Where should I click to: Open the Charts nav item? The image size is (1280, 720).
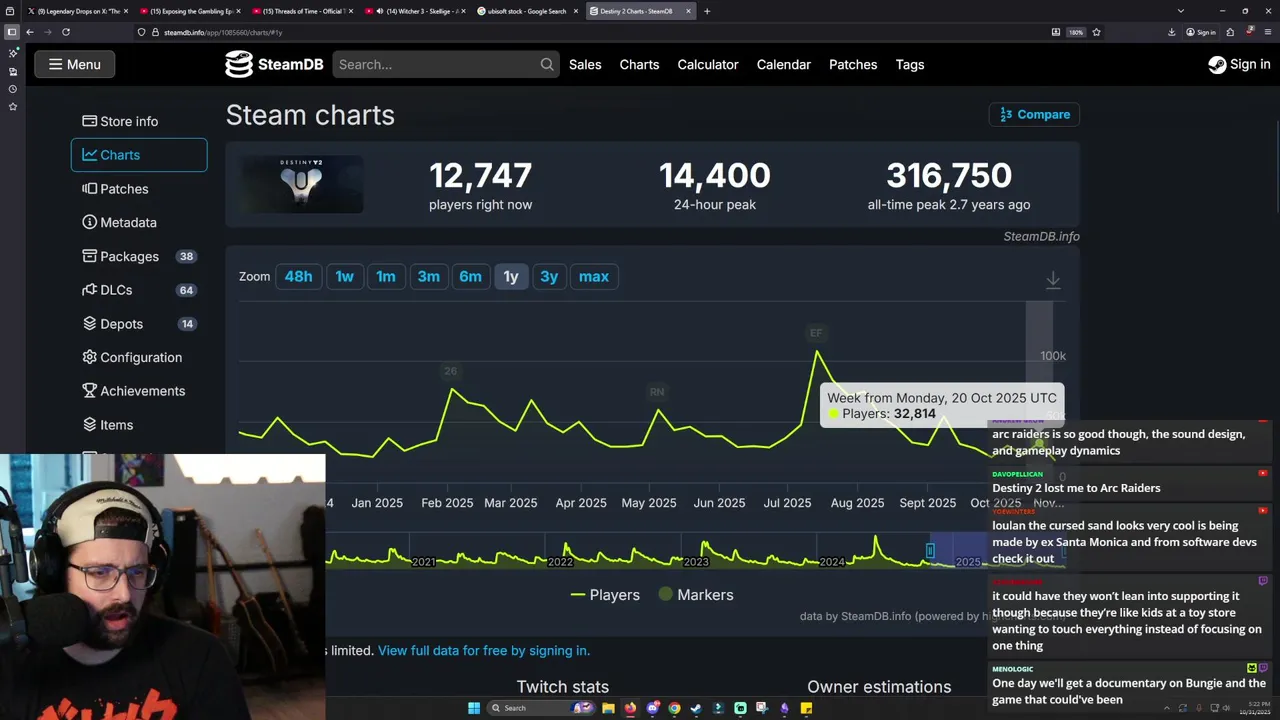click(639, 64)
